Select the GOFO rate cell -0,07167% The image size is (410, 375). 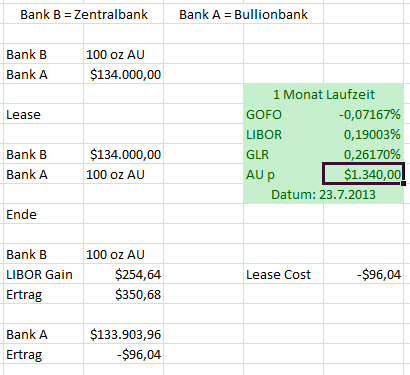[363, 114]
